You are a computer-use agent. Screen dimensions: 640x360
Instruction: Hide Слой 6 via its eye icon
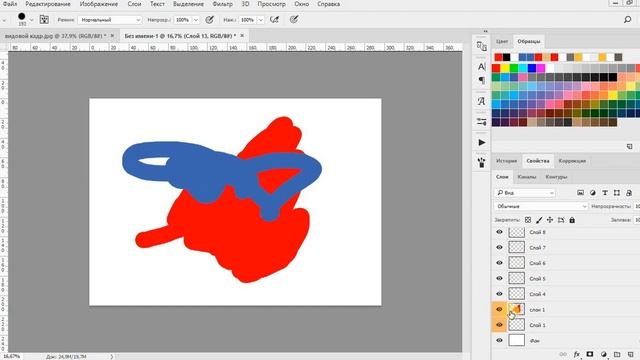tap(499, 263)
